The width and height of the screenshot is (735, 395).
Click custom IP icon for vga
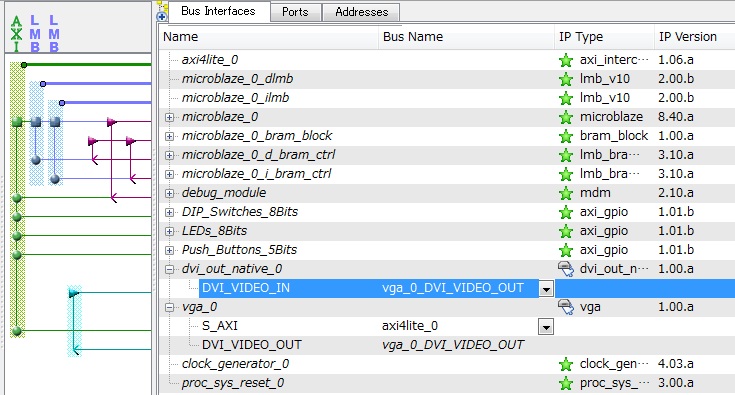pyautogui.click(x=566, y=307)
